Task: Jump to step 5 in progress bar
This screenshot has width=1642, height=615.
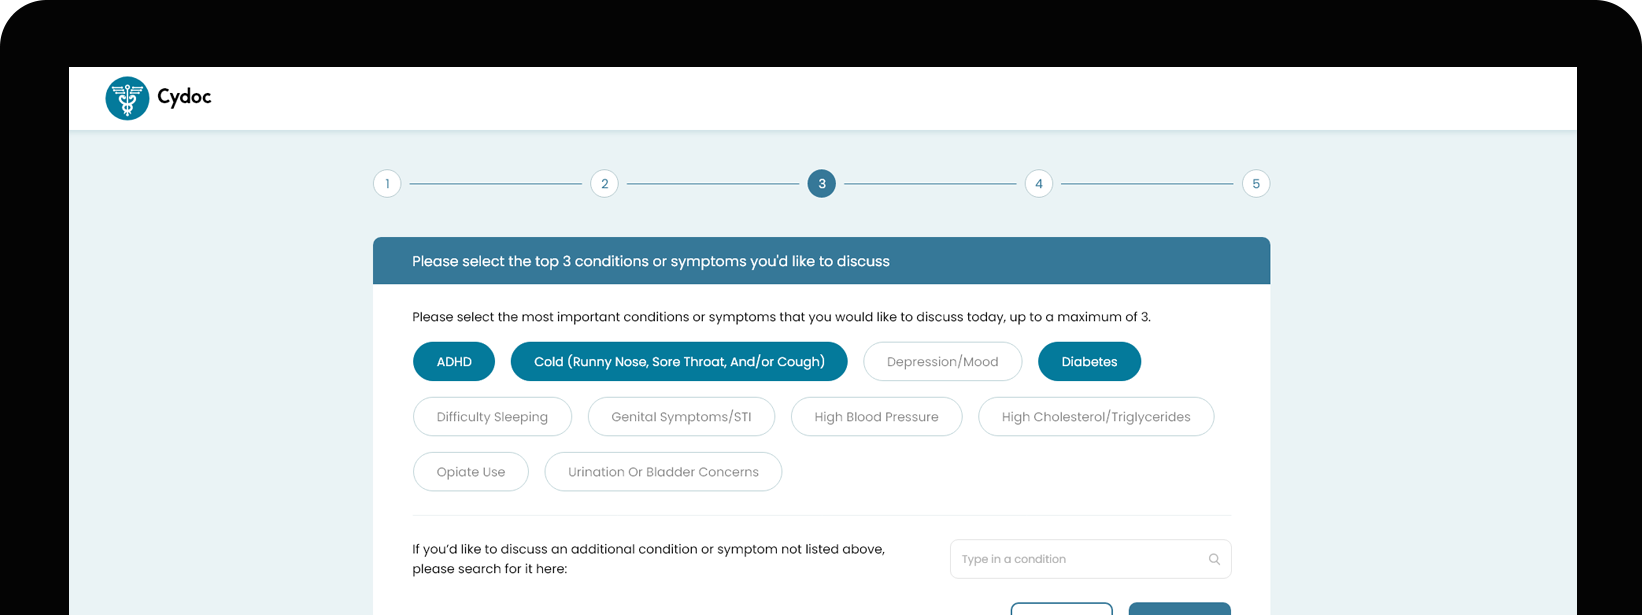Action: [1256, 184]
